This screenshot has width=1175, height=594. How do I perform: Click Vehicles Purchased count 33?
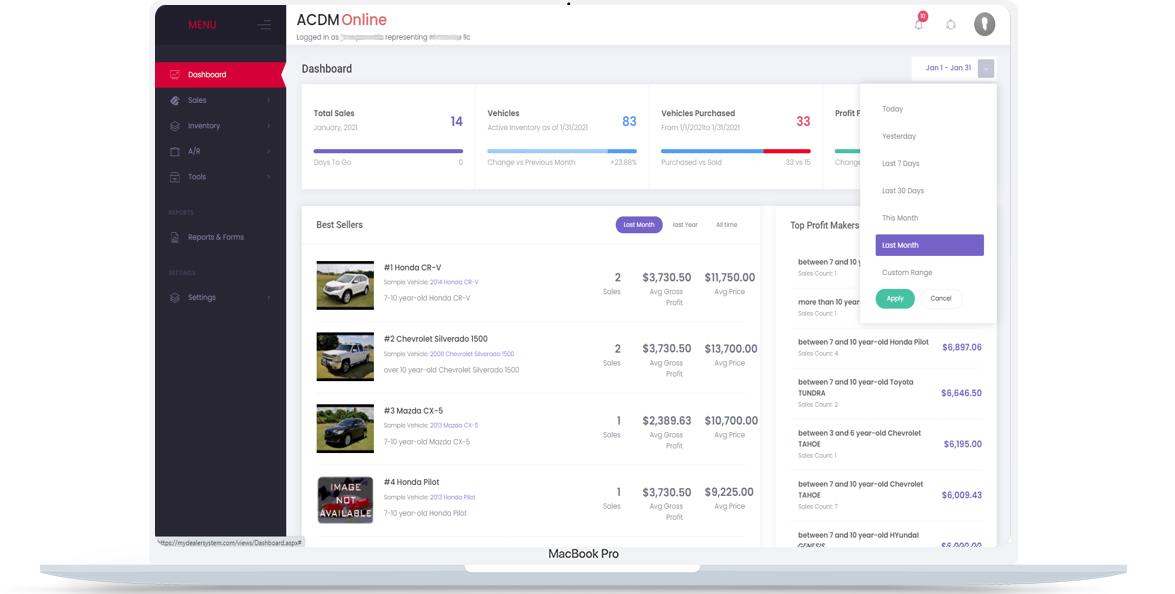[803, 121]
